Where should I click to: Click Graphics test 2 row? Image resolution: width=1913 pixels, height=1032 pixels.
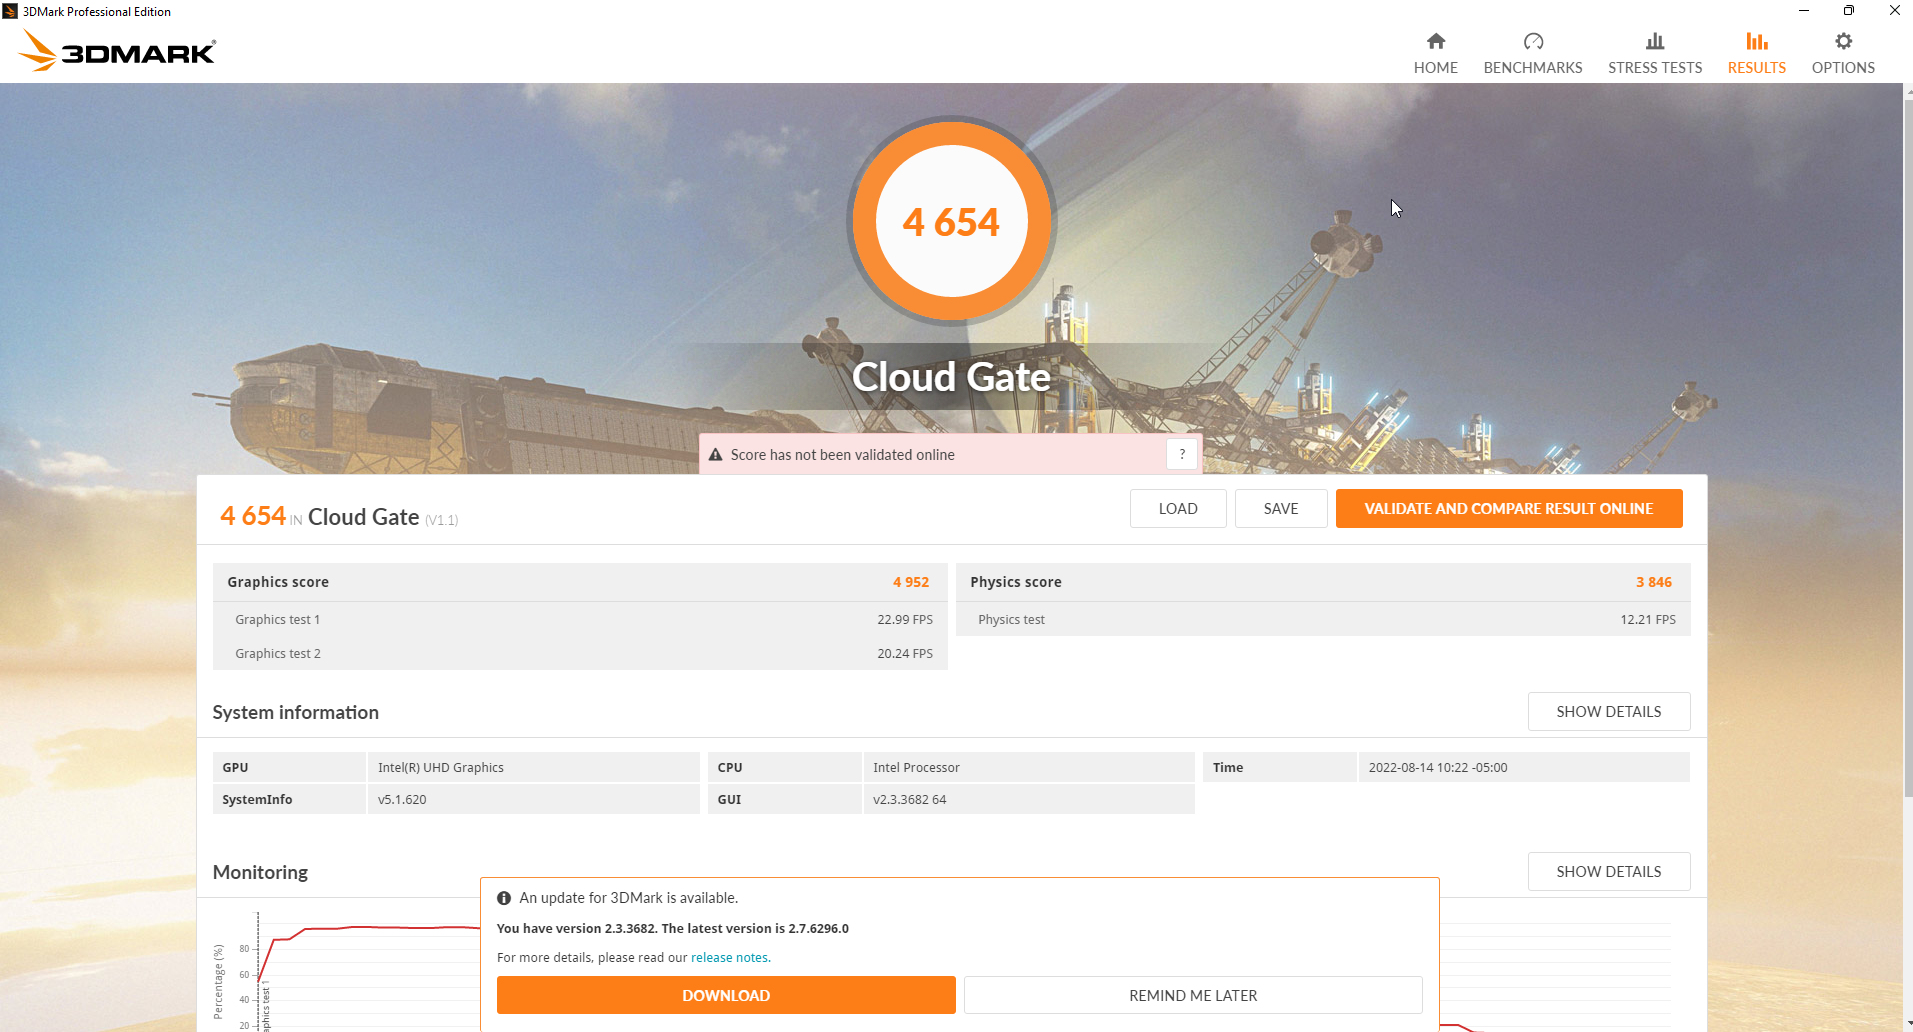pos(580,653)
